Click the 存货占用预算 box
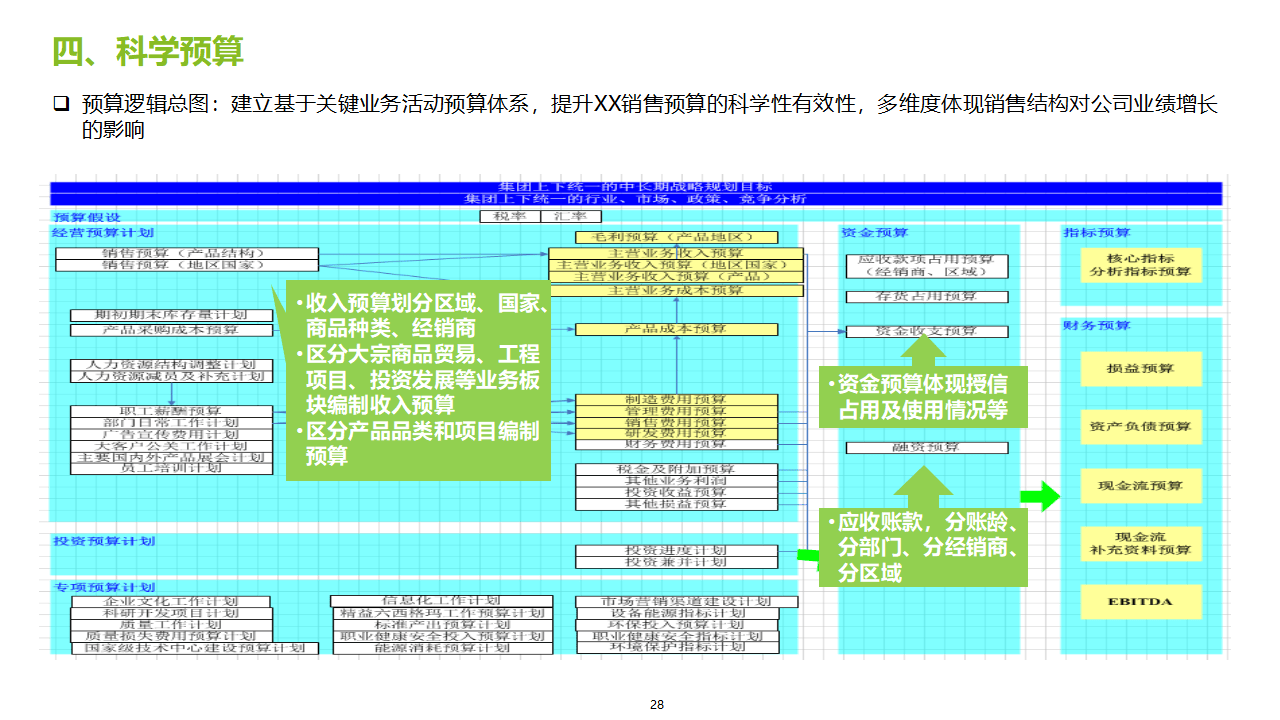 click(927, 297)
